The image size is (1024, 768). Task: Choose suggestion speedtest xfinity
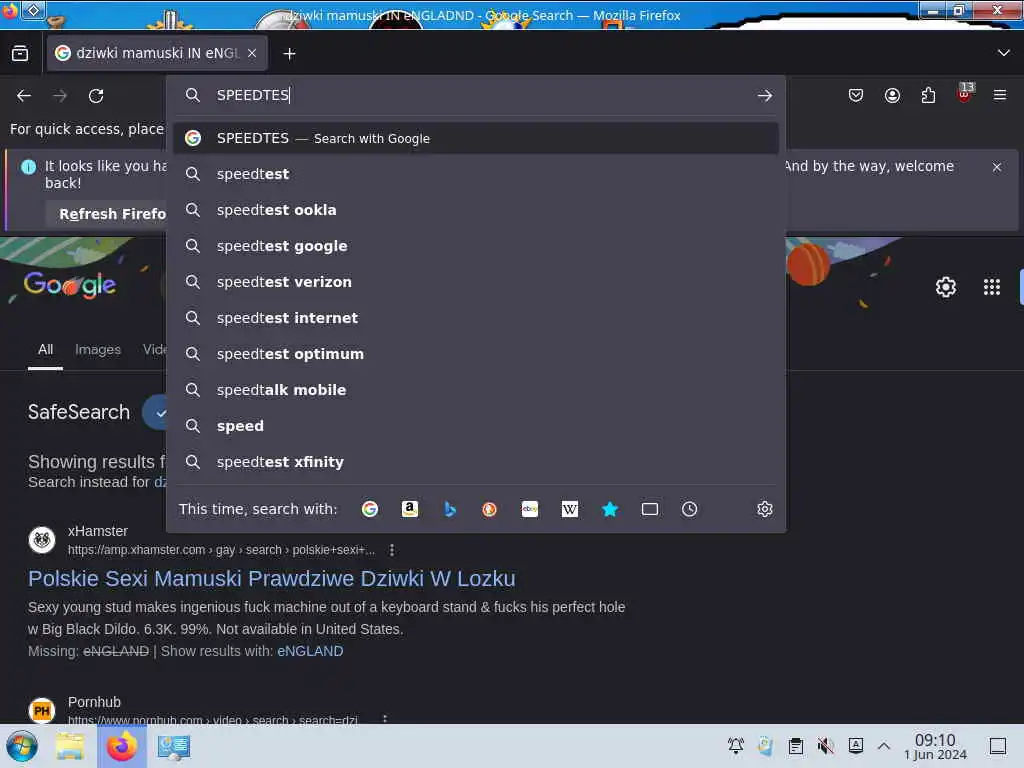(x=475, y=461)
